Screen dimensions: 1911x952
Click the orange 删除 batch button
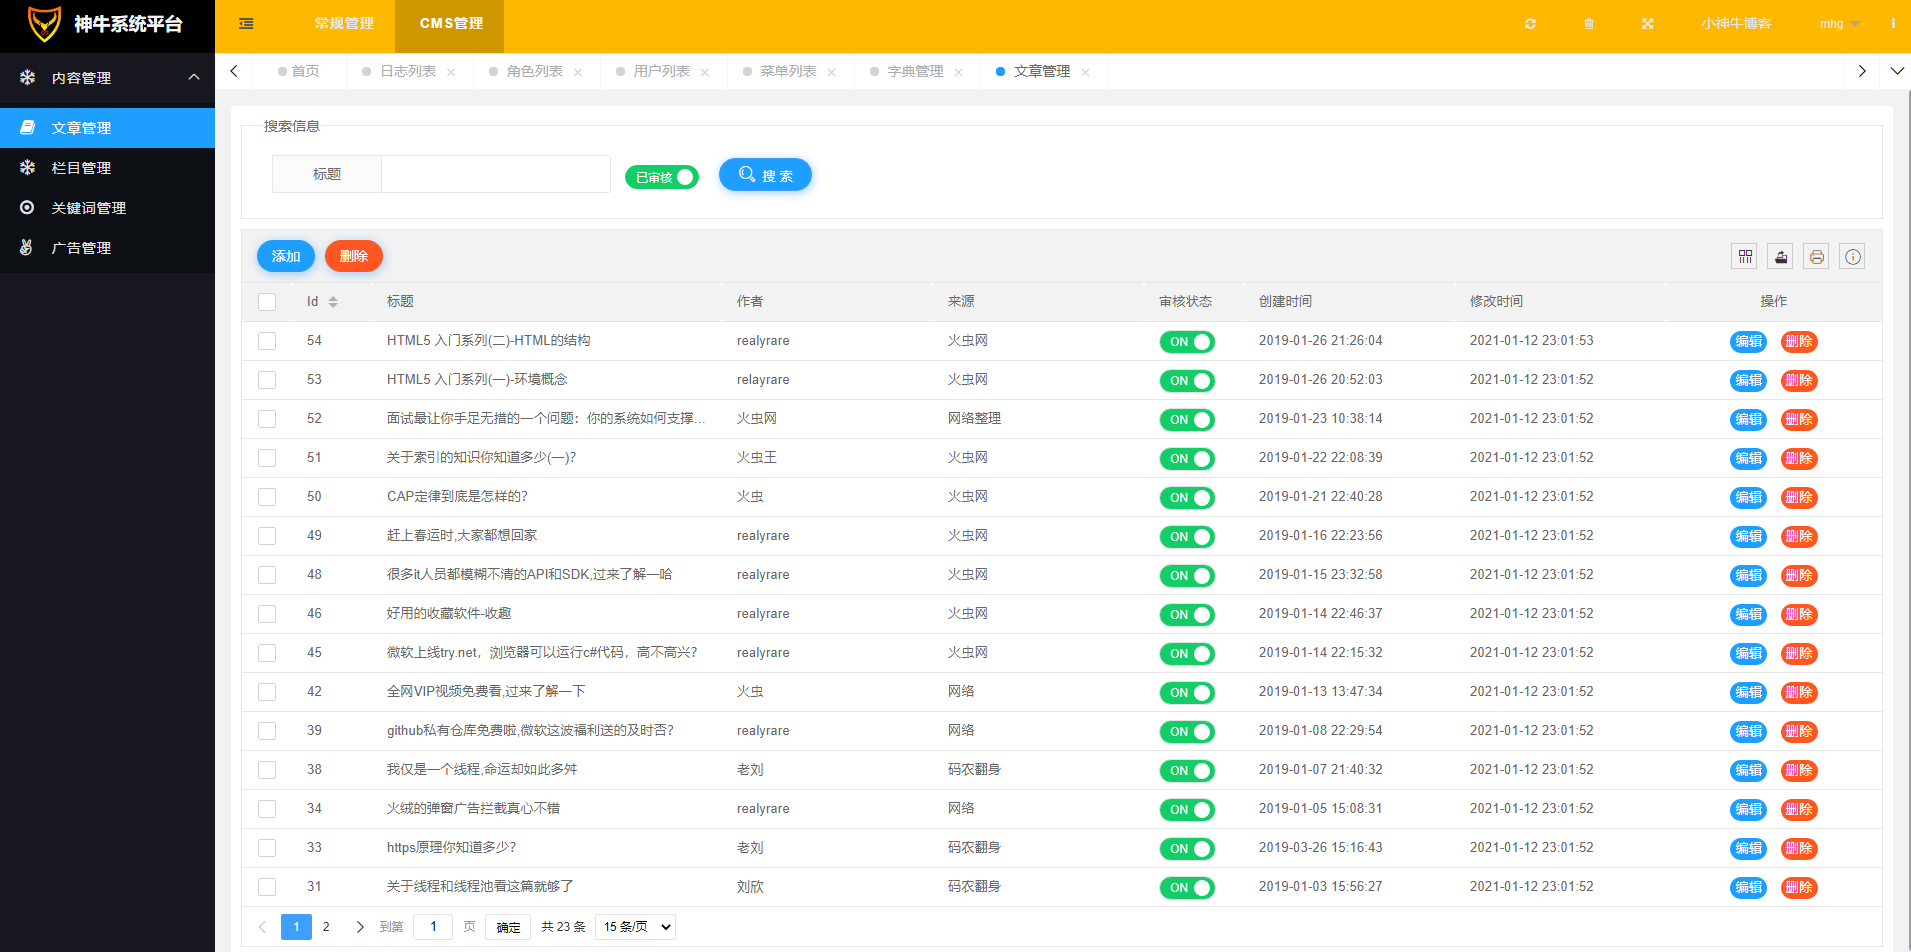[x=354, y=256]
